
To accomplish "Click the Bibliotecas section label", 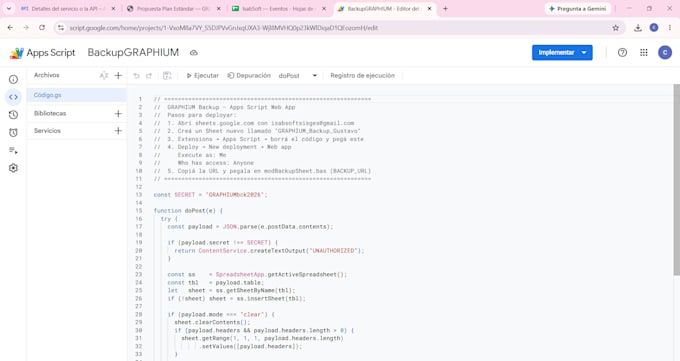I will point(50,113).
